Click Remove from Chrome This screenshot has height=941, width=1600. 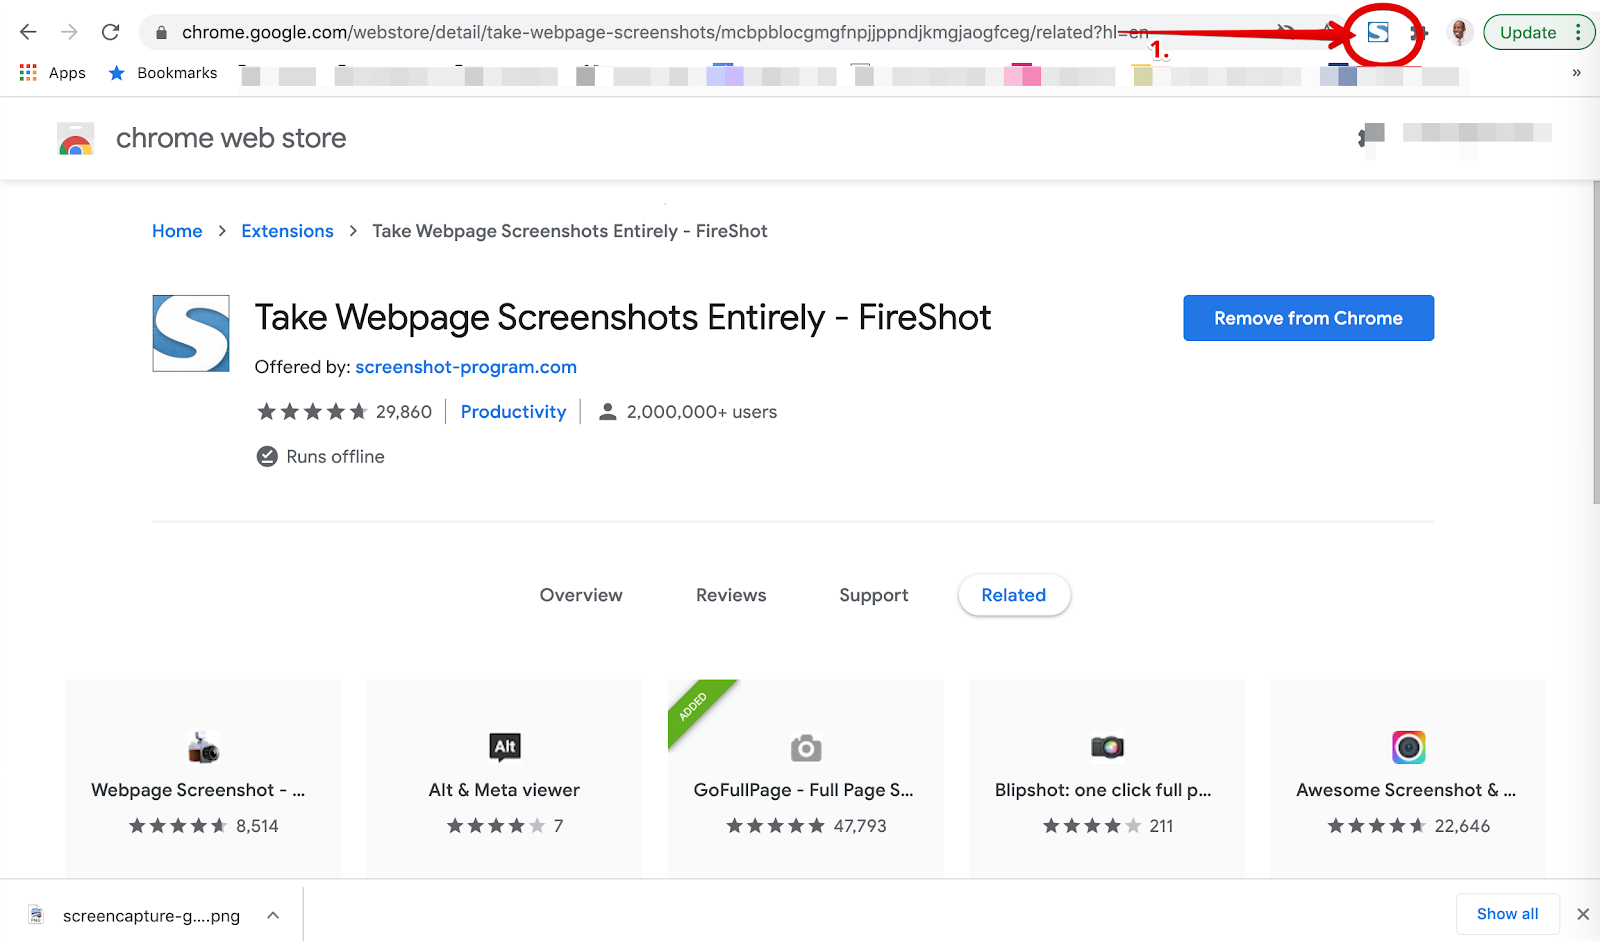point(1308,318)
